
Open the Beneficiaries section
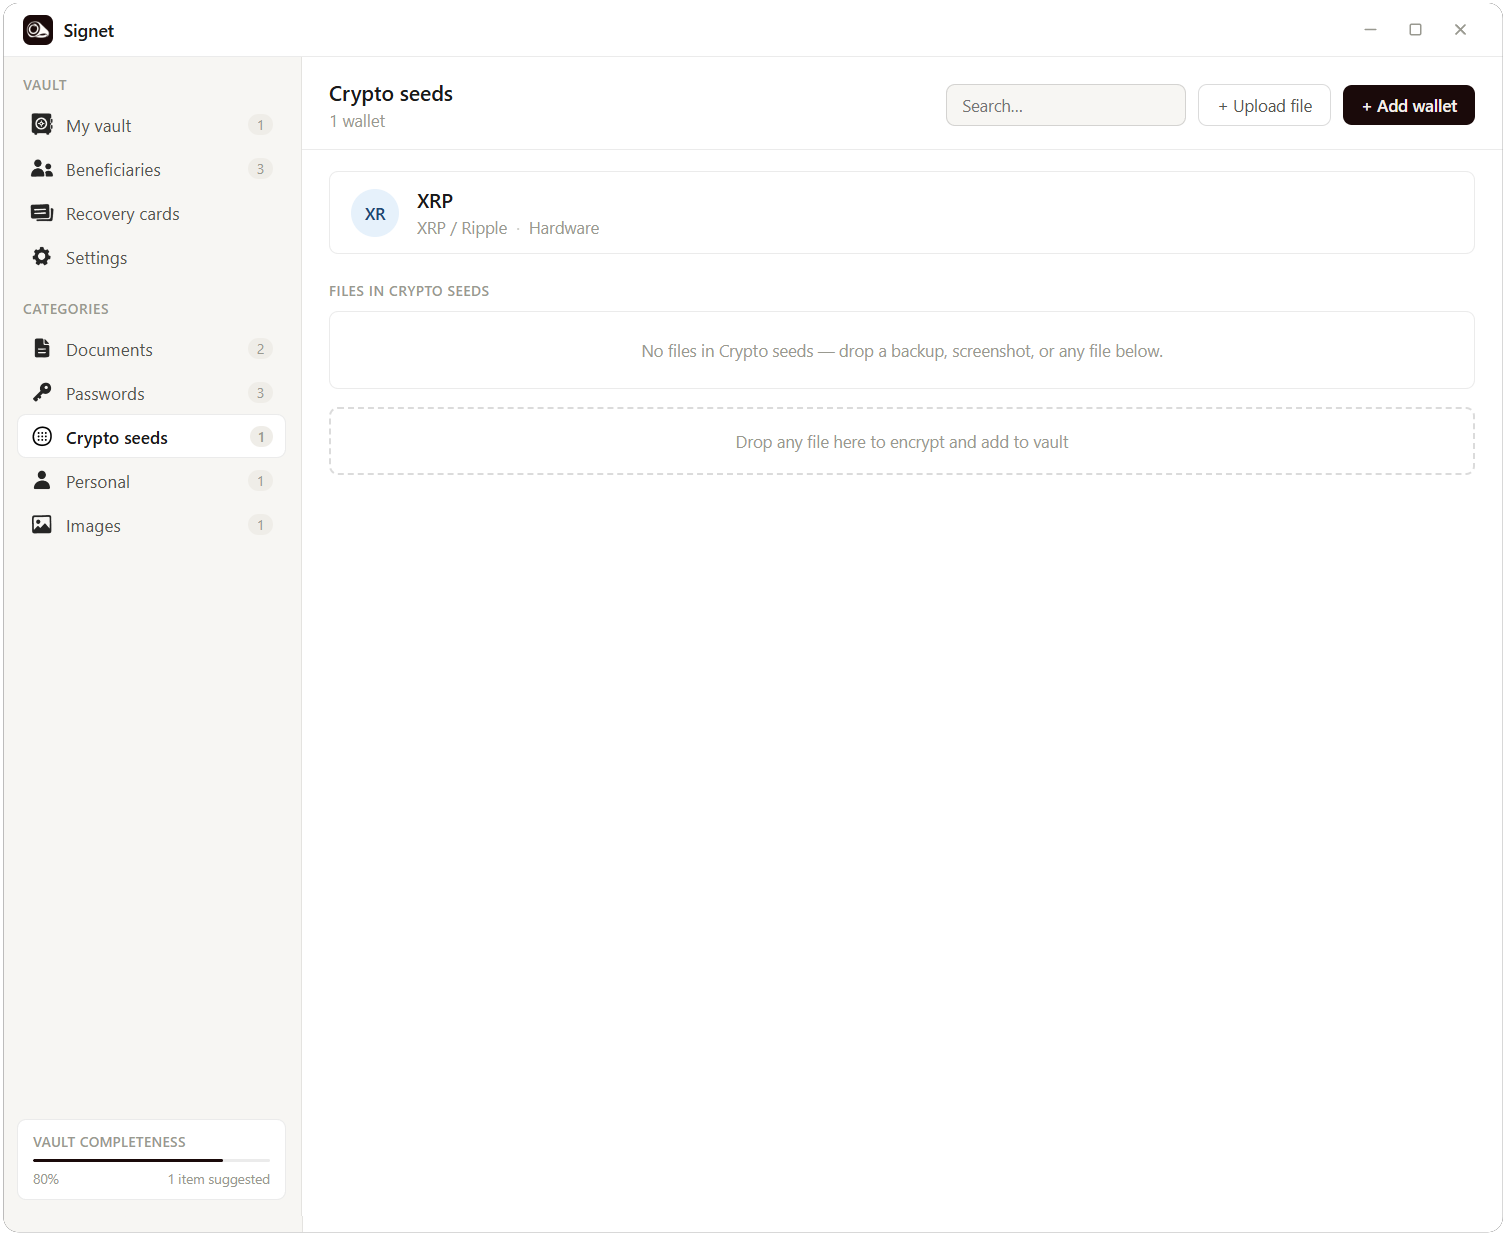pyautogui.click(x=113, y=170)
